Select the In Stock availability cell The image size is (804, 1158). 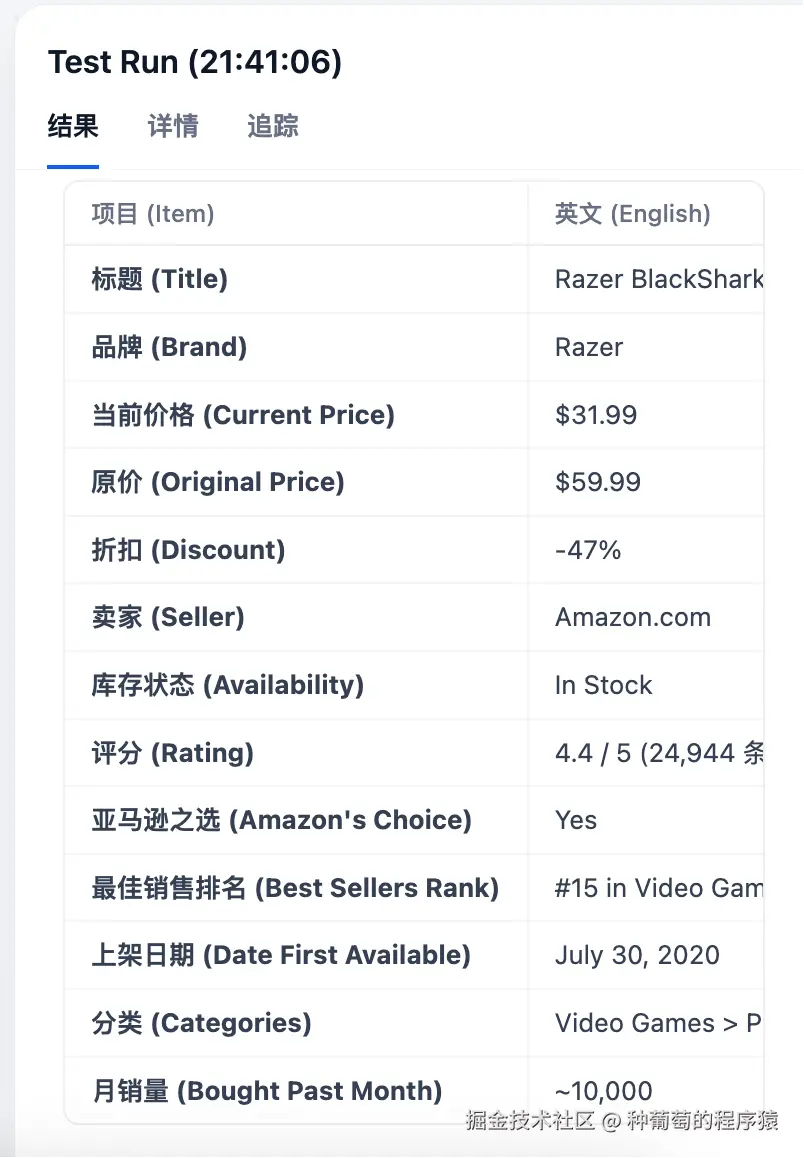(603, 685)
